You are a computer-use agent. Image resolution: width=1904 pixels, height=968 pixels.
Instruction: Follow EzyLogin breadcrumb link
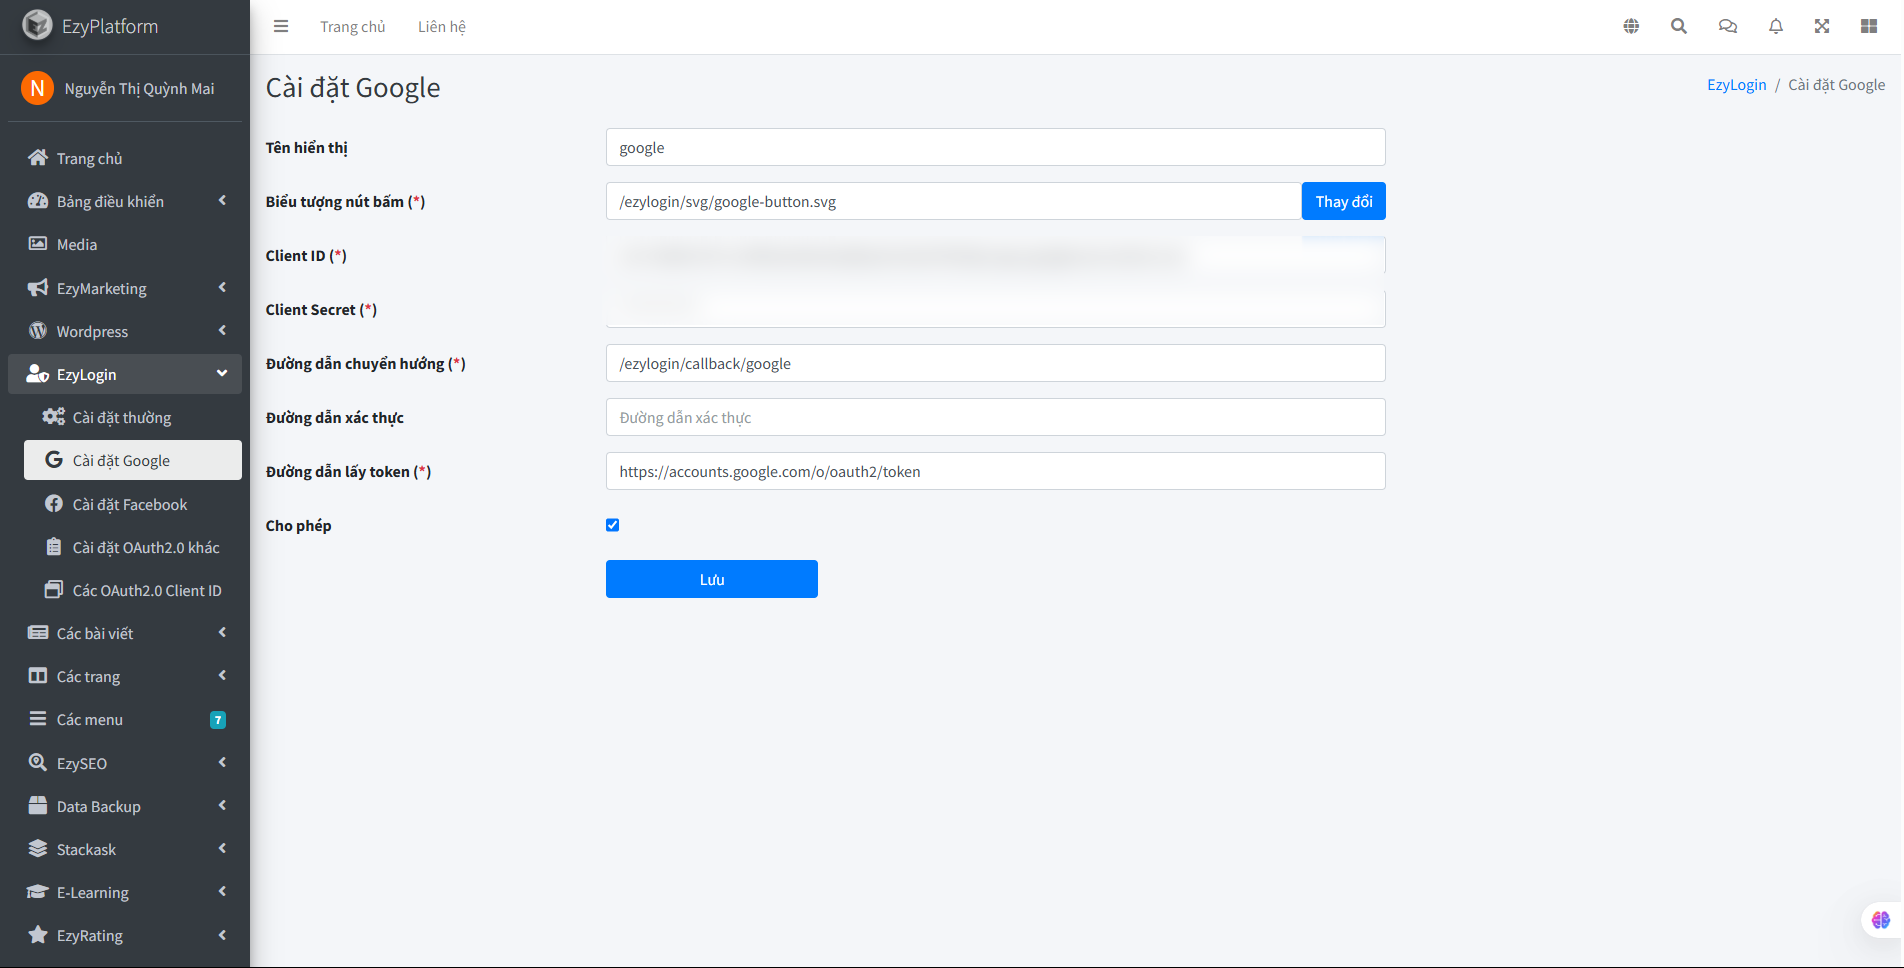tap(1736, 85)
